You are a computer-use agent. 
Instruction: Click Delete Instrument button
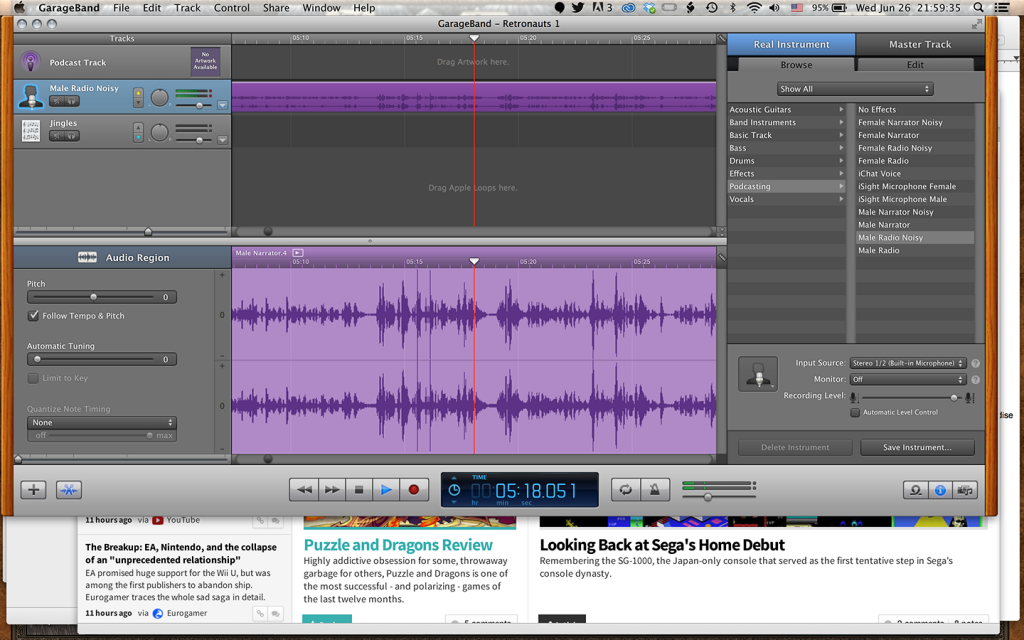[795, 447]
